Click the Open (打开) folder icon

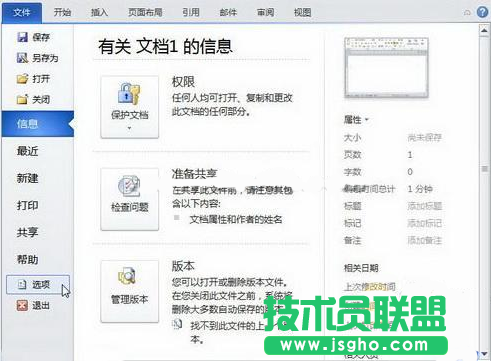click(22, 79)
